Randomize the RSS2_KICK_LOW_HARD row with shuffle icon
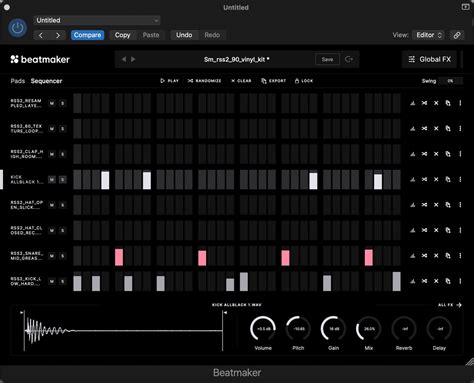The image size is (474, 383). (424, 281)
